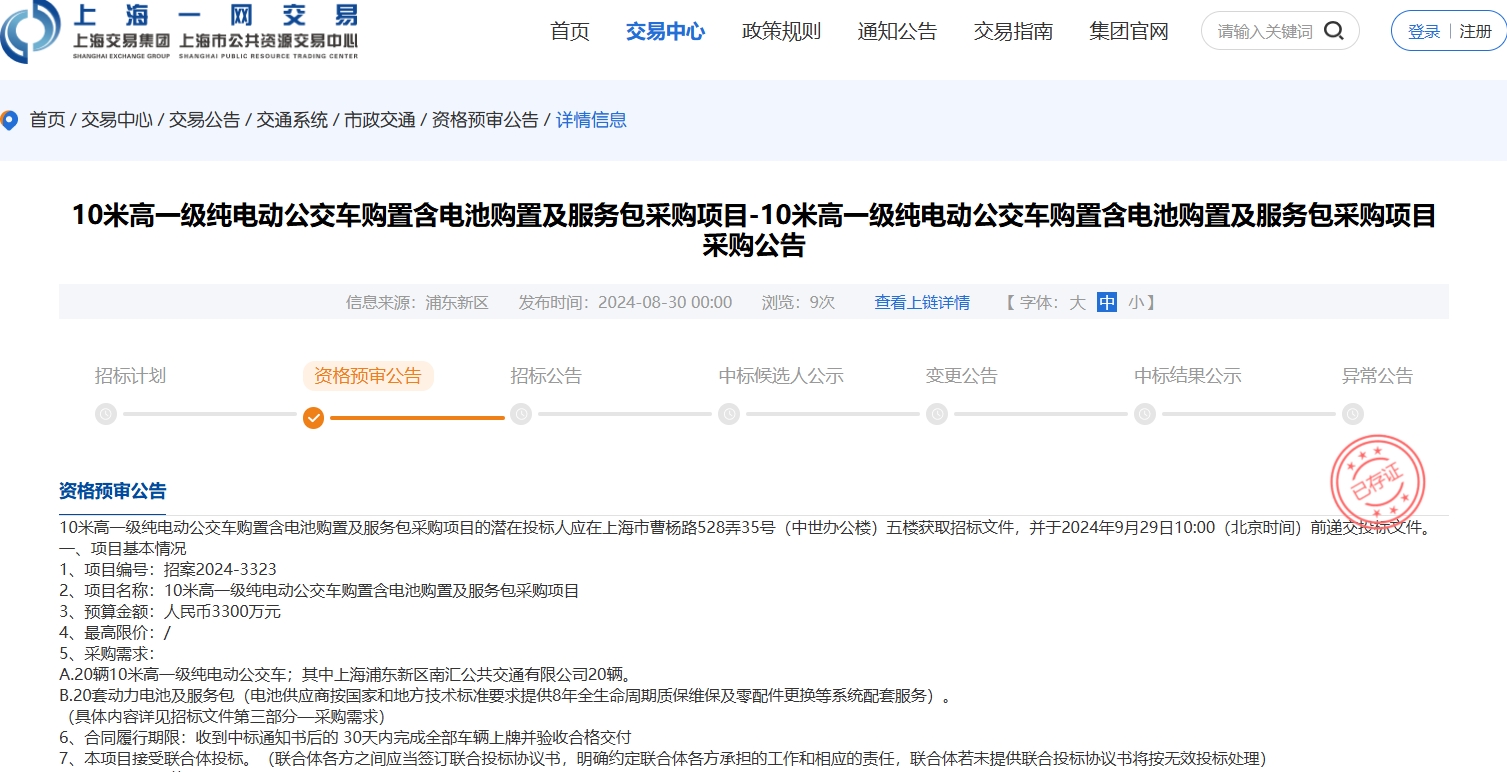This screenshot has width=1507, height=772.
Task: Focus the keyword search input field
Action: 1264,31
